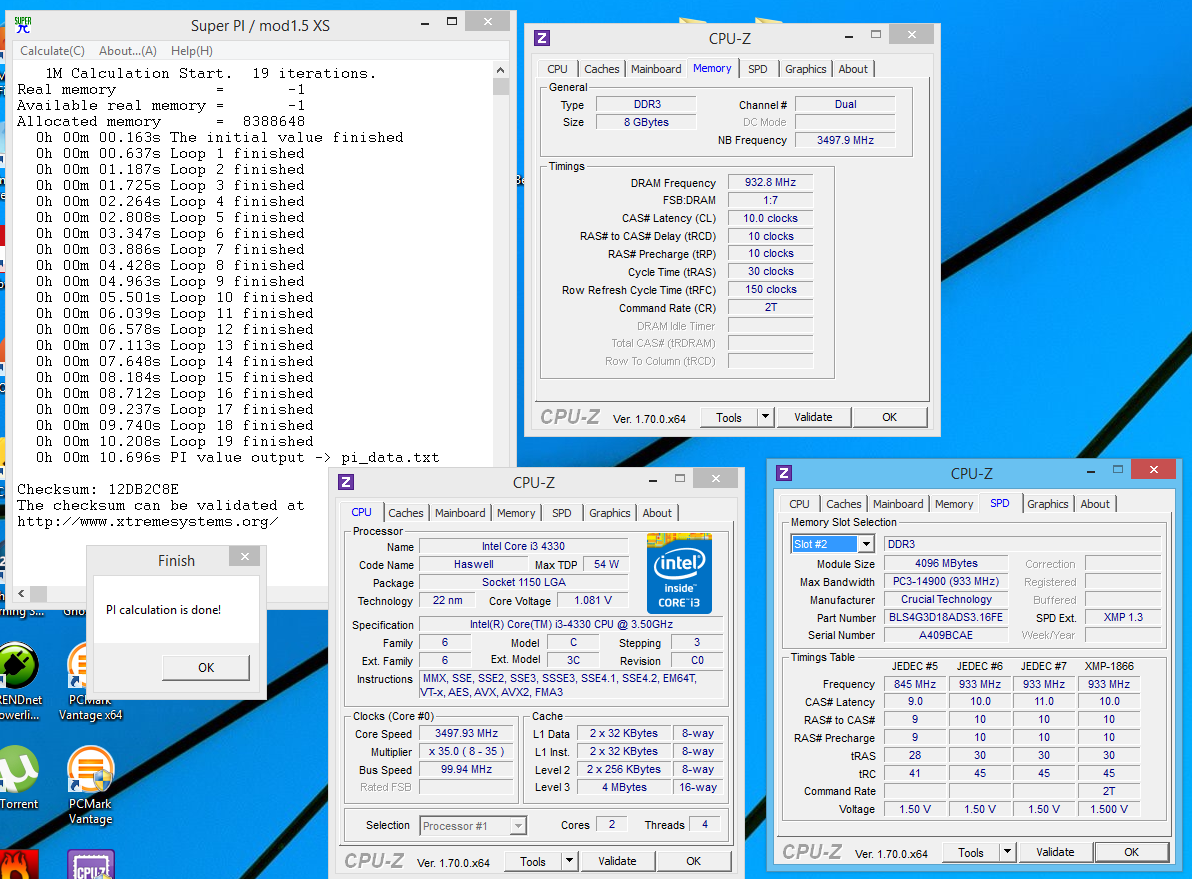1192x879 pixels.
Task: Open the flame icon desktop shortcut
Action: pos(19,865)
